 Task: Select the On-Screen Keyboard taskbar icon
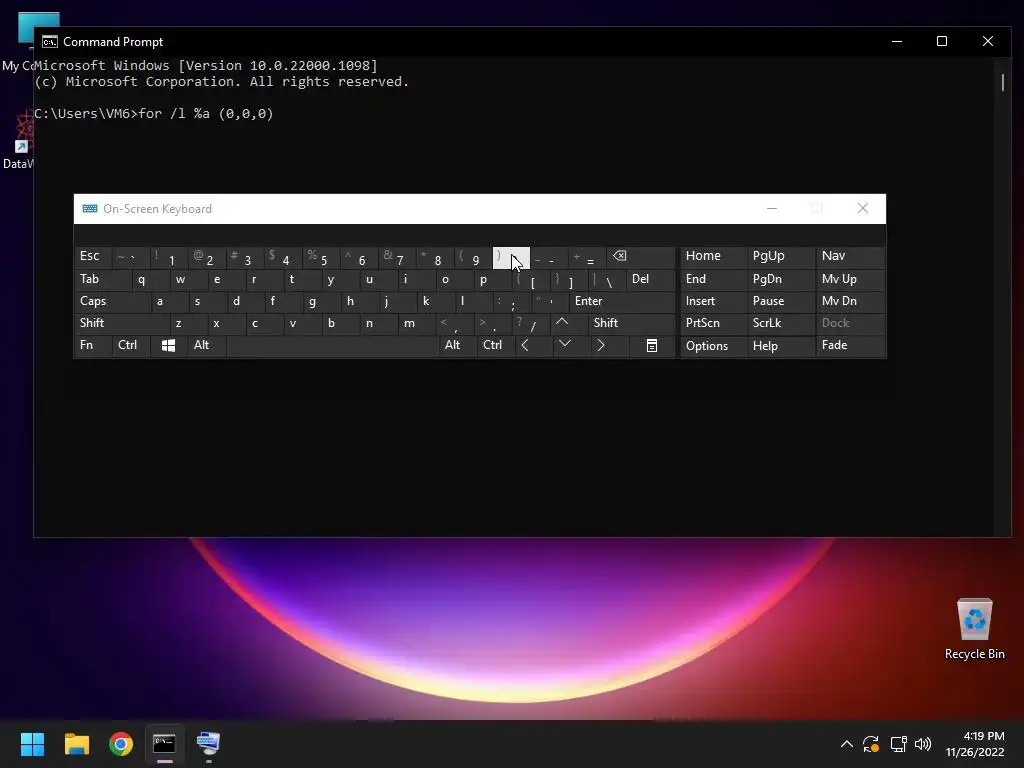tap(208, 744)
